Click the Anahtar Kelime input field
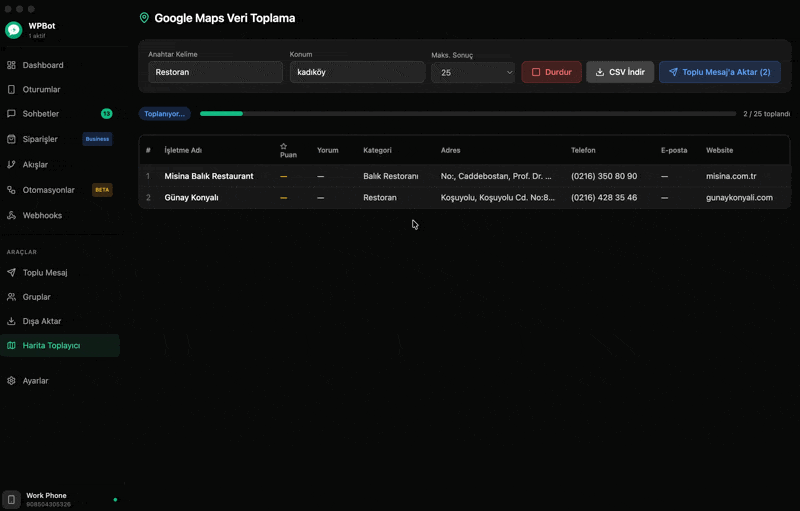800x511 pixels. (x=215, y=72)
